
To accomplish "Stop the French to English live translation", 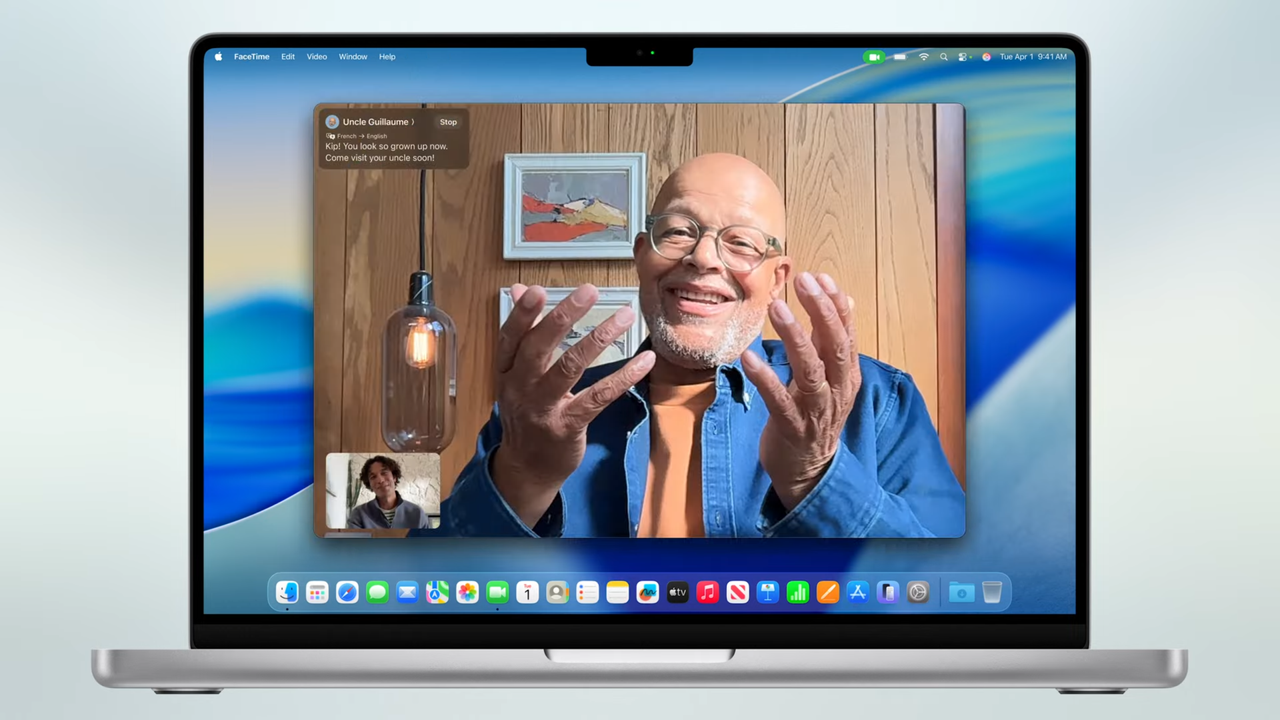I will point(448,122).
